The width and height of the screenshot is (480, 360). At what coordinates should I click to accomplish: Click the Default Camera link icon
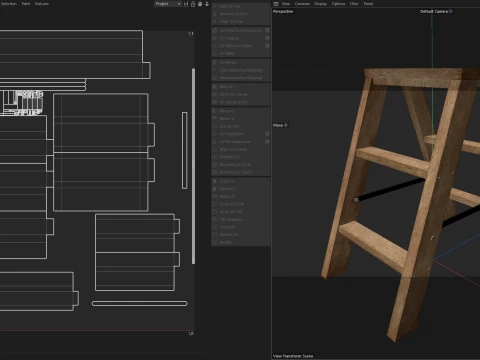point(451,11)
